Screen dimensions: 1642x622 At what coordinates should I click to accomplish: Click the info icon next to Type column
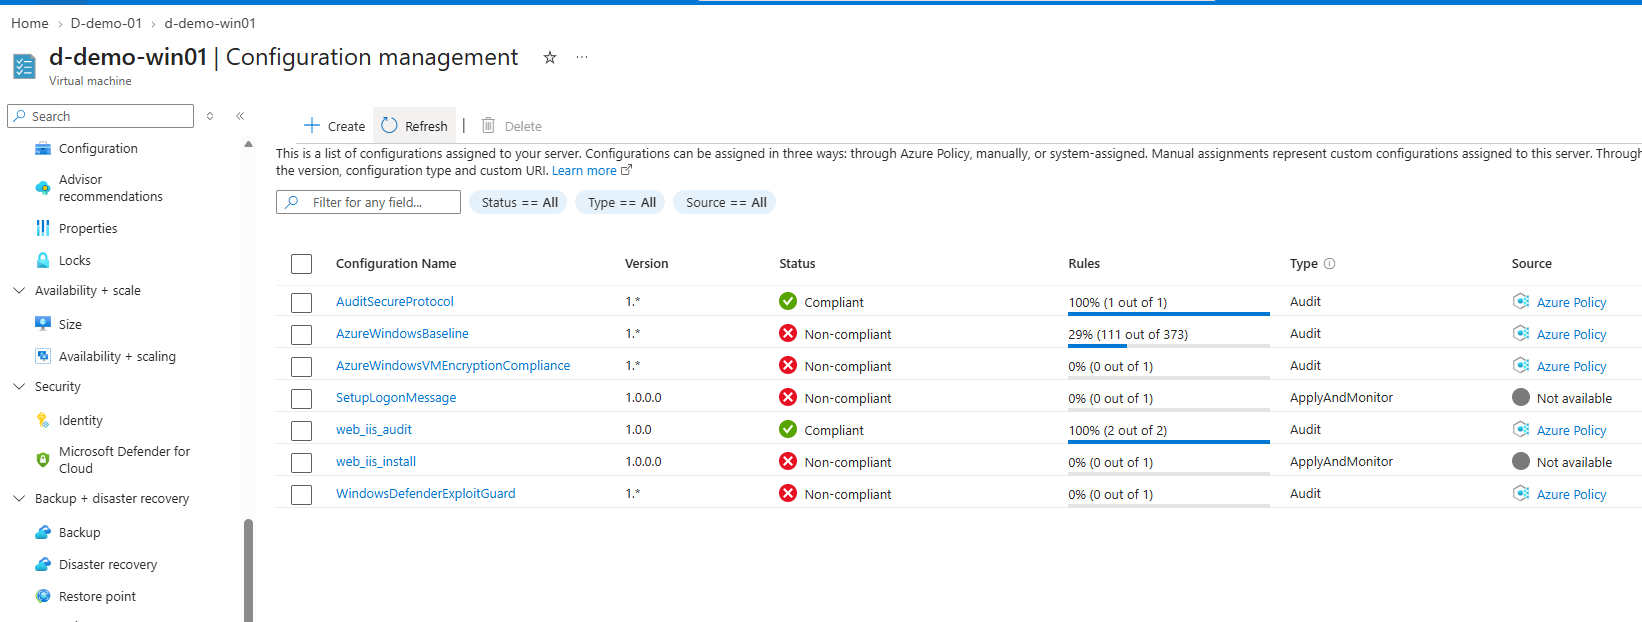(1329, 264)
